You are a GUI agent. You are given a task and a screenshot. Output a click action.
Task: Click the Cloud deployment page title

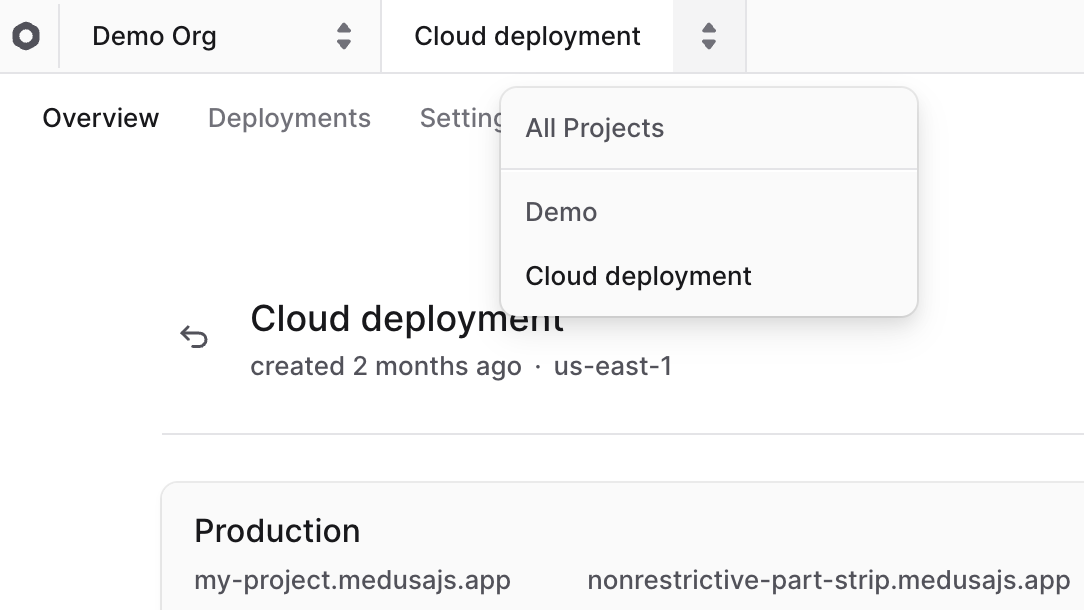click(x=406, y=319)
